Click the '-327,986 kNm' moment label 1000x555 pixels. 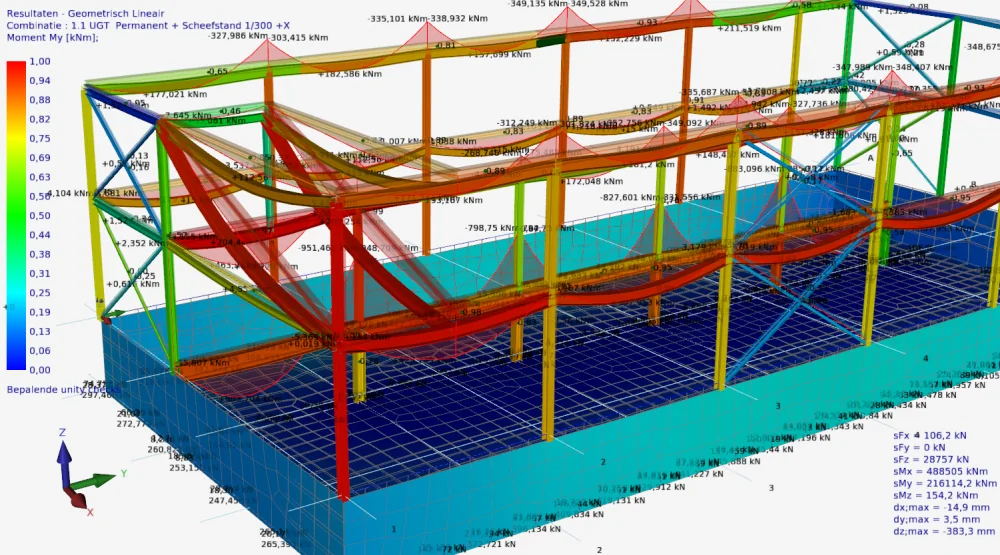point(238,36)
